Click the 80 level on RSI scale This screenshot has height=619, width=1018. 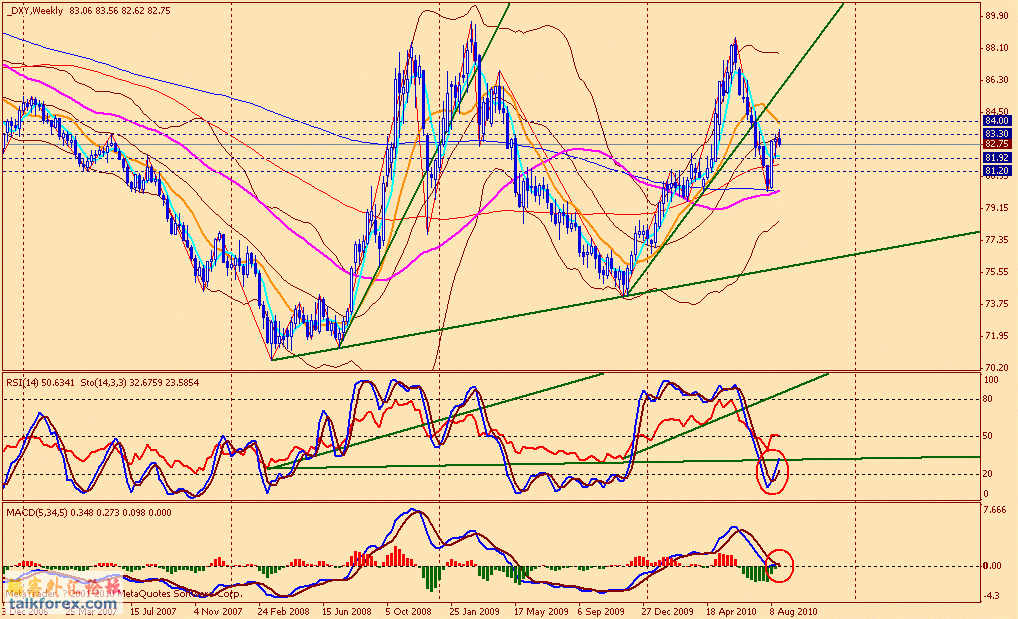[990, 399]
